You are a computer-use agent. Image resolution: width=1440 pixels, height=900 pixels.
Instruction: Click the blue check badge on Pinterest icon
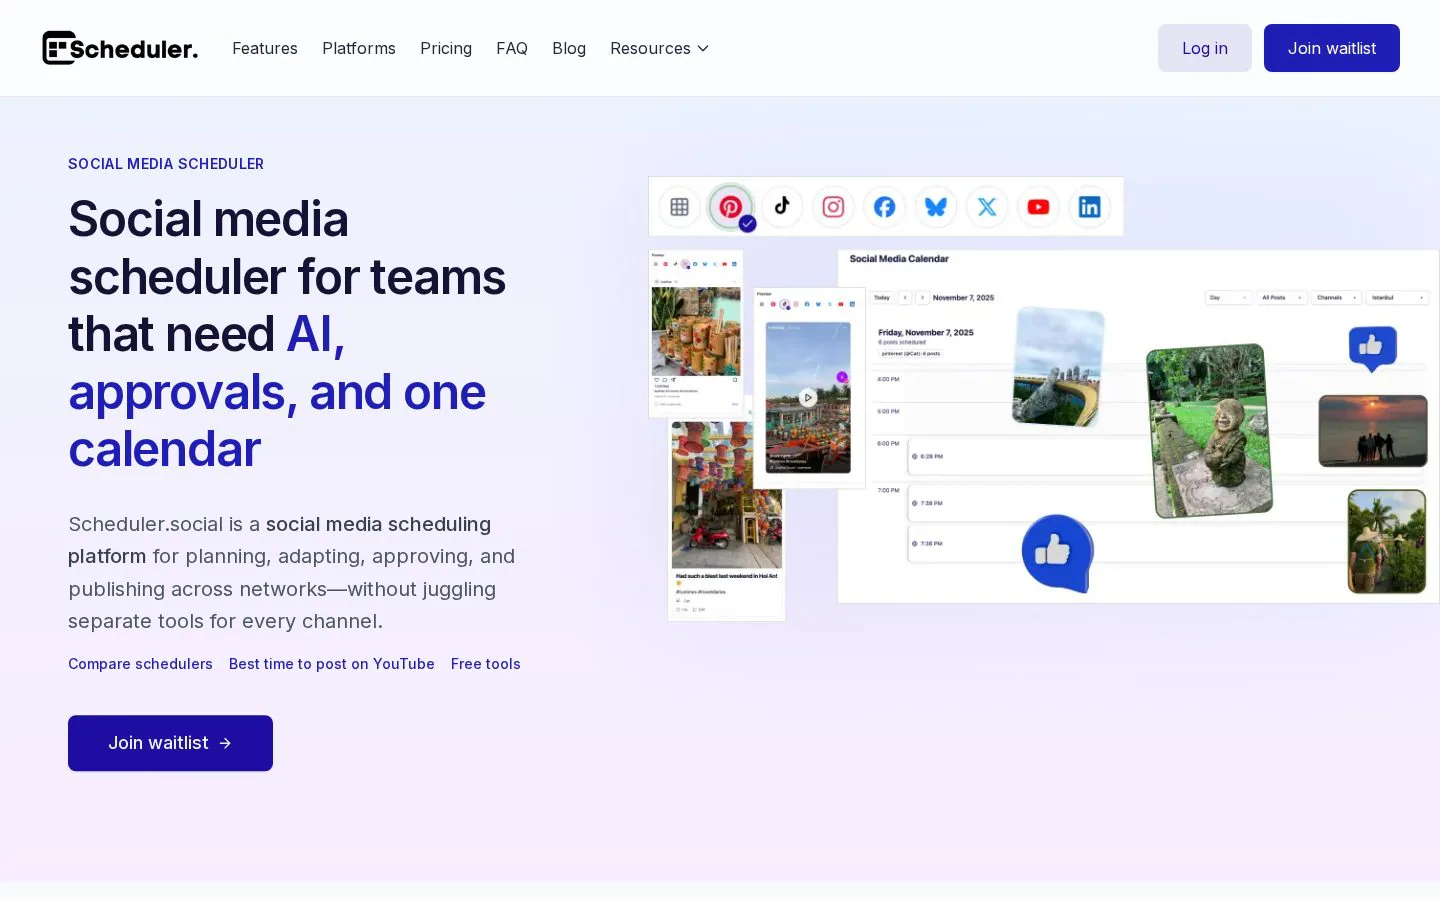tap(748, 224)
